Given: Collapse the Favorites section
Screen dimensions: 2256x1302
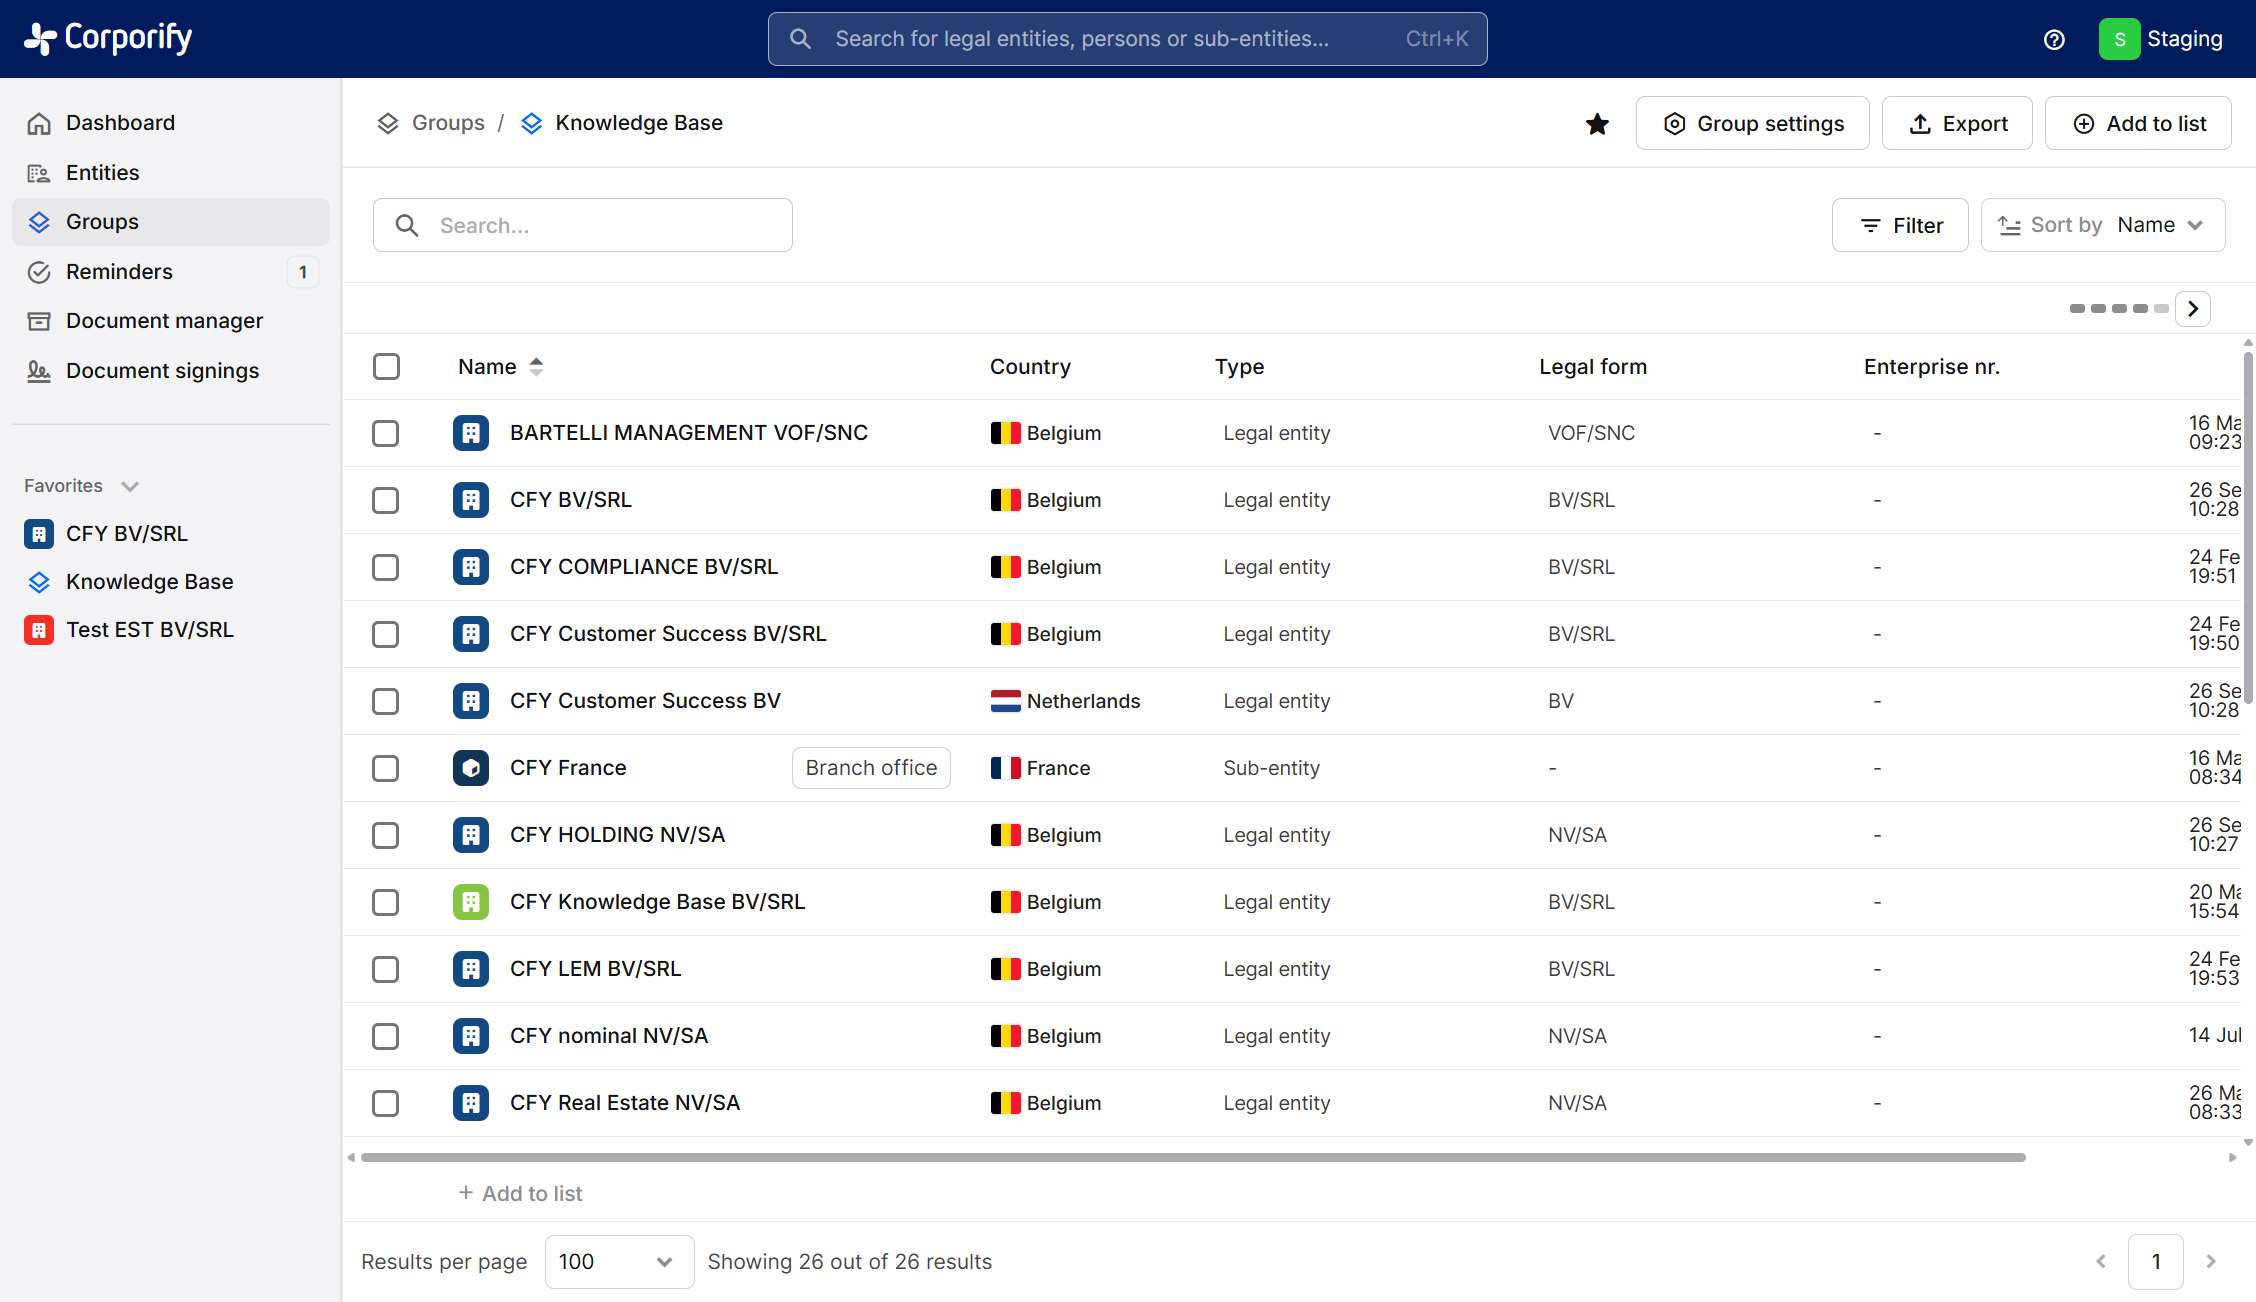Looking at the screenshot, I should click(129, 486).
